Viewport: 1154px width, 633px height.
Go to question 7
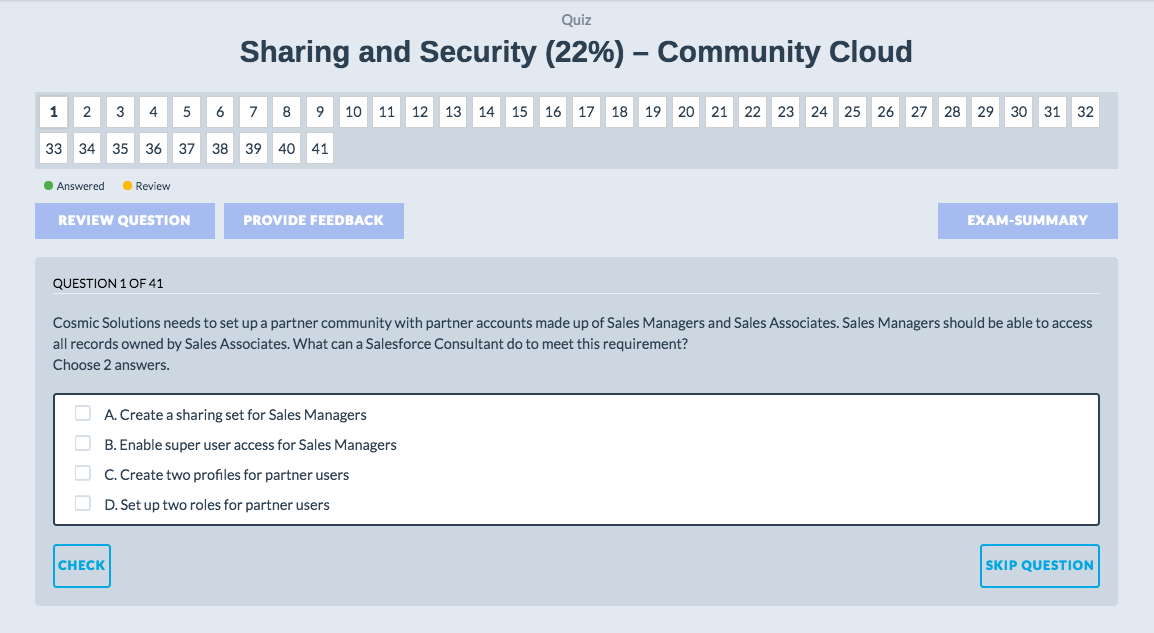click(x=253, y=112)
